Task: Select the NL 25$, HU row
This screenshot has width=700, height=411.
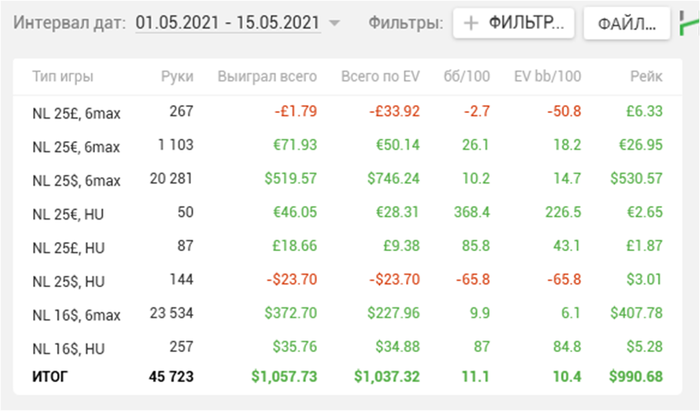Action: (x=347, y=280)
